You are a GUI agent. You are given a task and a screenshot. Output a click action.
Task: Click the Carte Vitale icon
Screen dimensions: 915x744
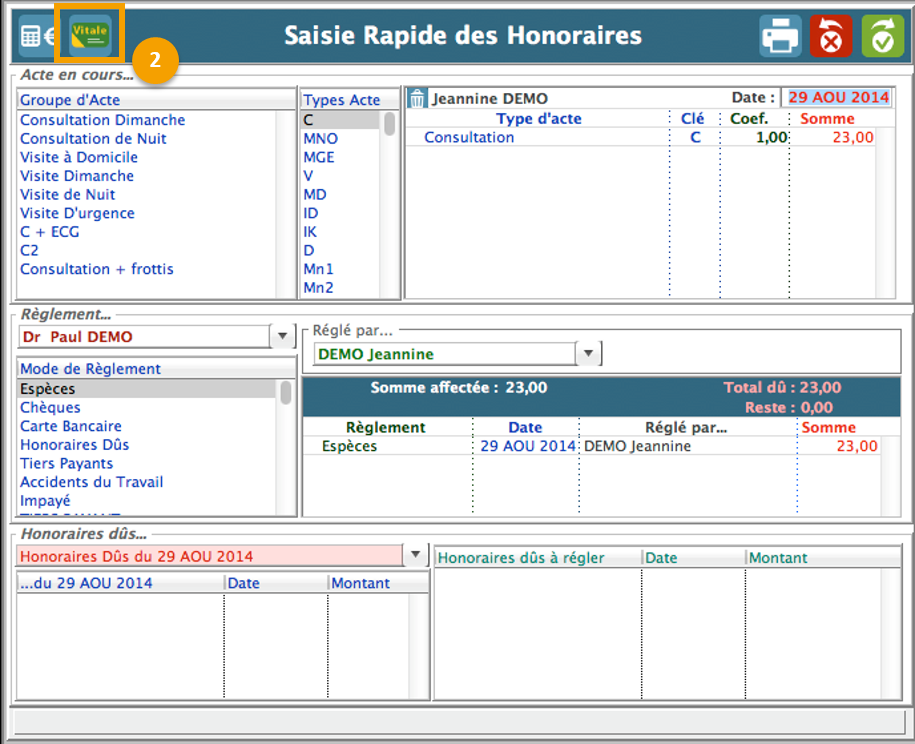point(89,35)
